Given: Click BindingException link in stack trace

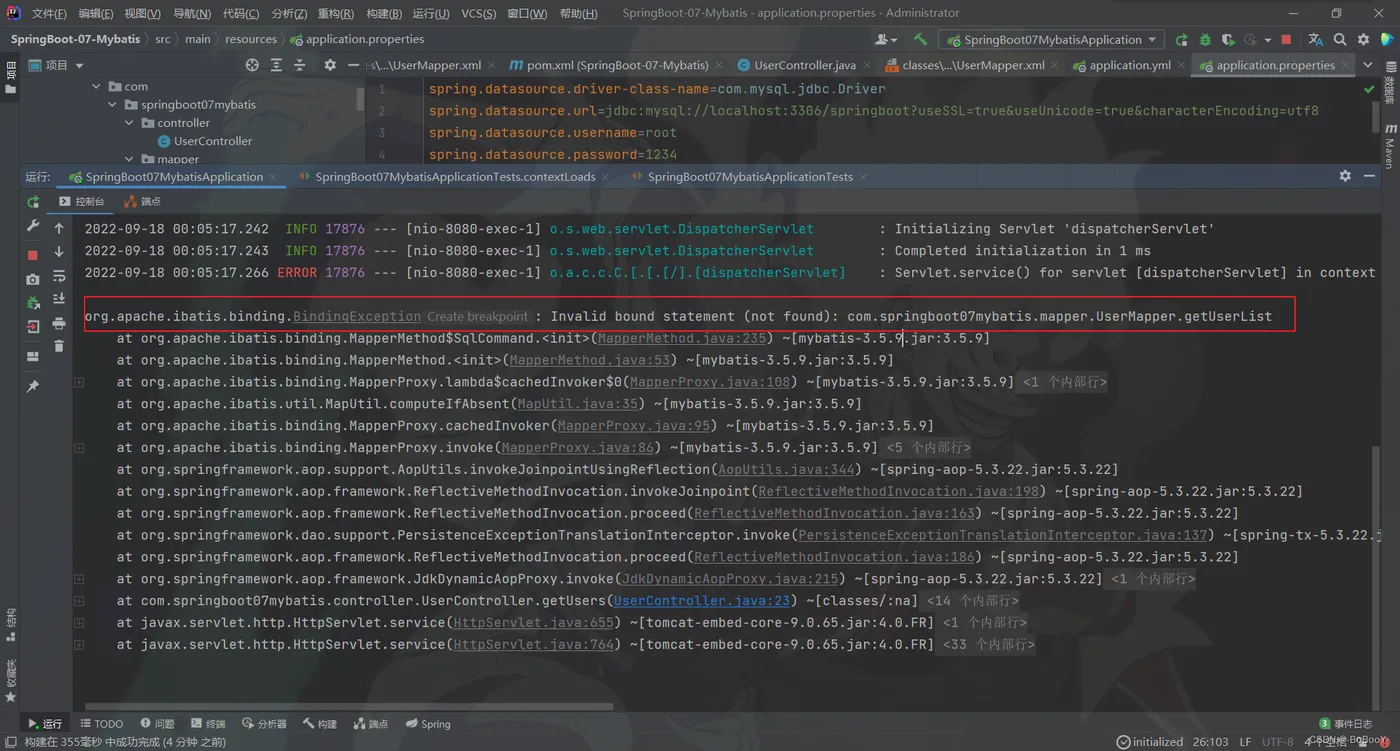Looking at the screenshot, I should (357, 316).
